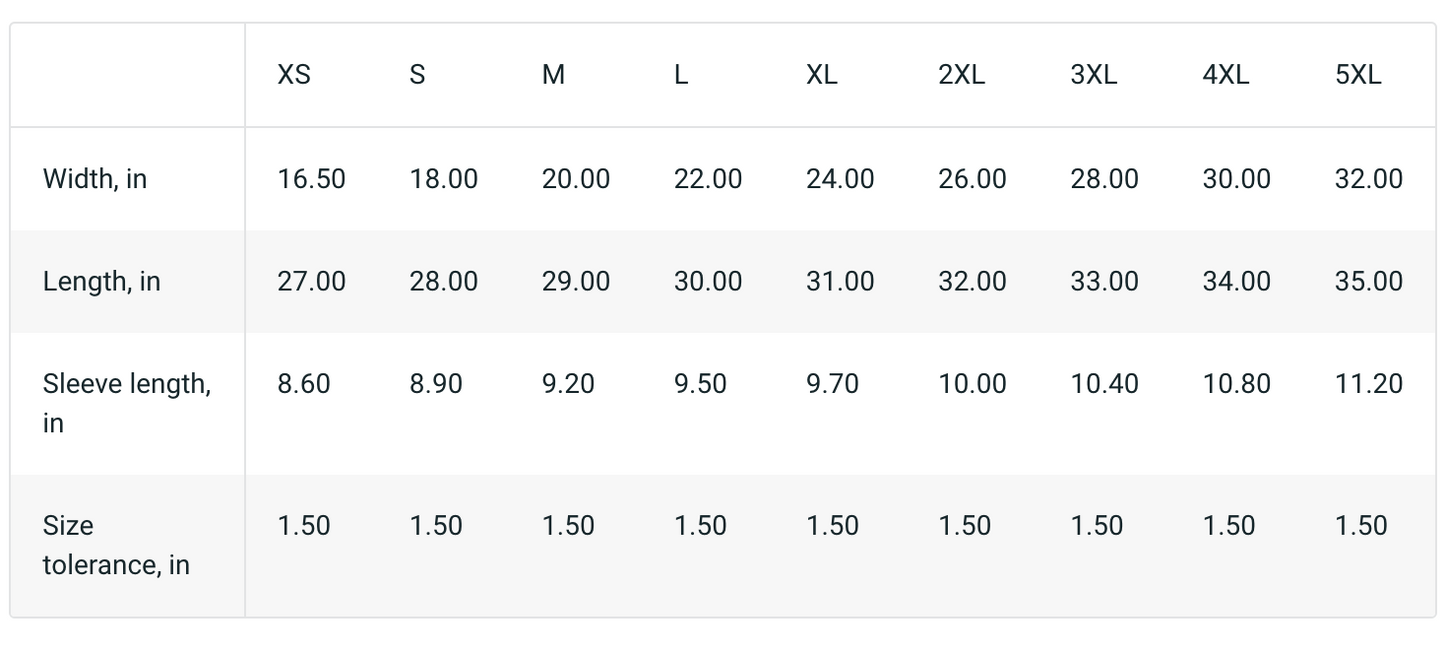Select the 4XL column header
The height and width of the screenshot is (651, 1445).
click(1225, 75)
